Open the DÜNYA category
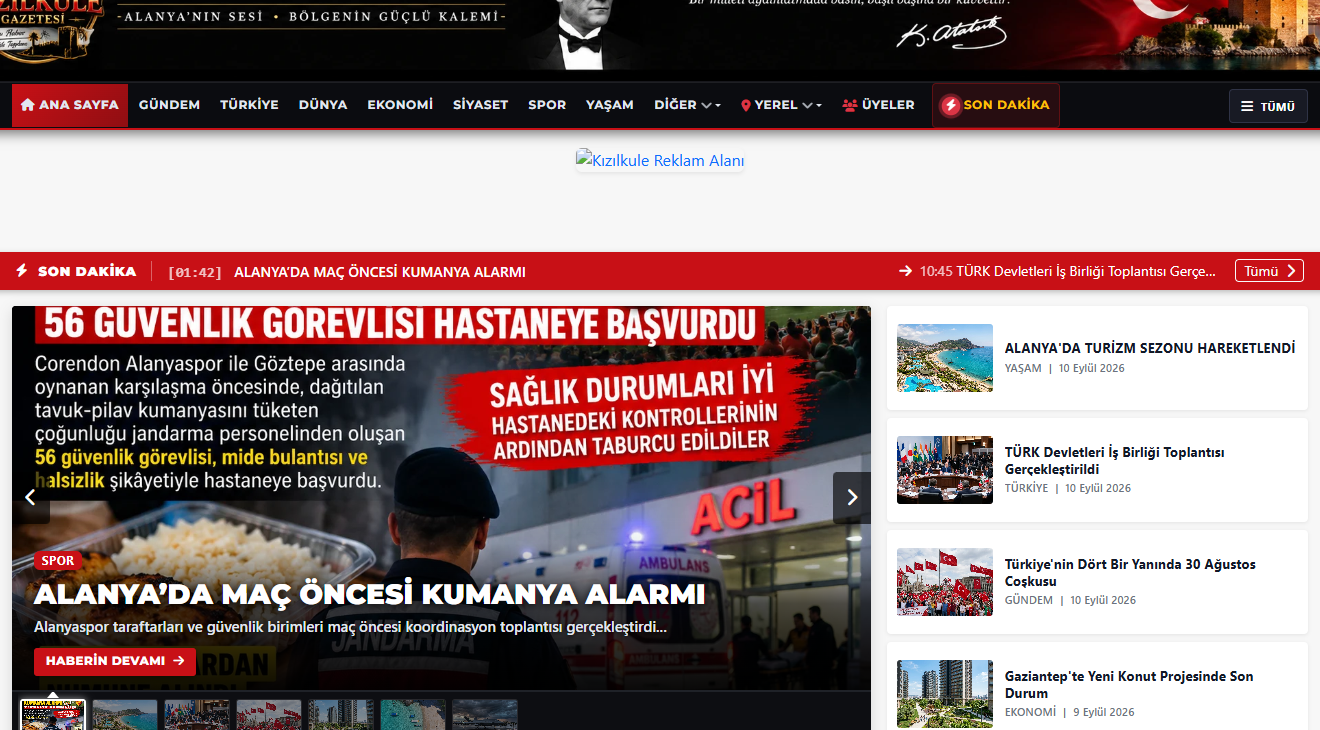Image resolution: width=1320 pixels, height=730 pixels. 323,105
